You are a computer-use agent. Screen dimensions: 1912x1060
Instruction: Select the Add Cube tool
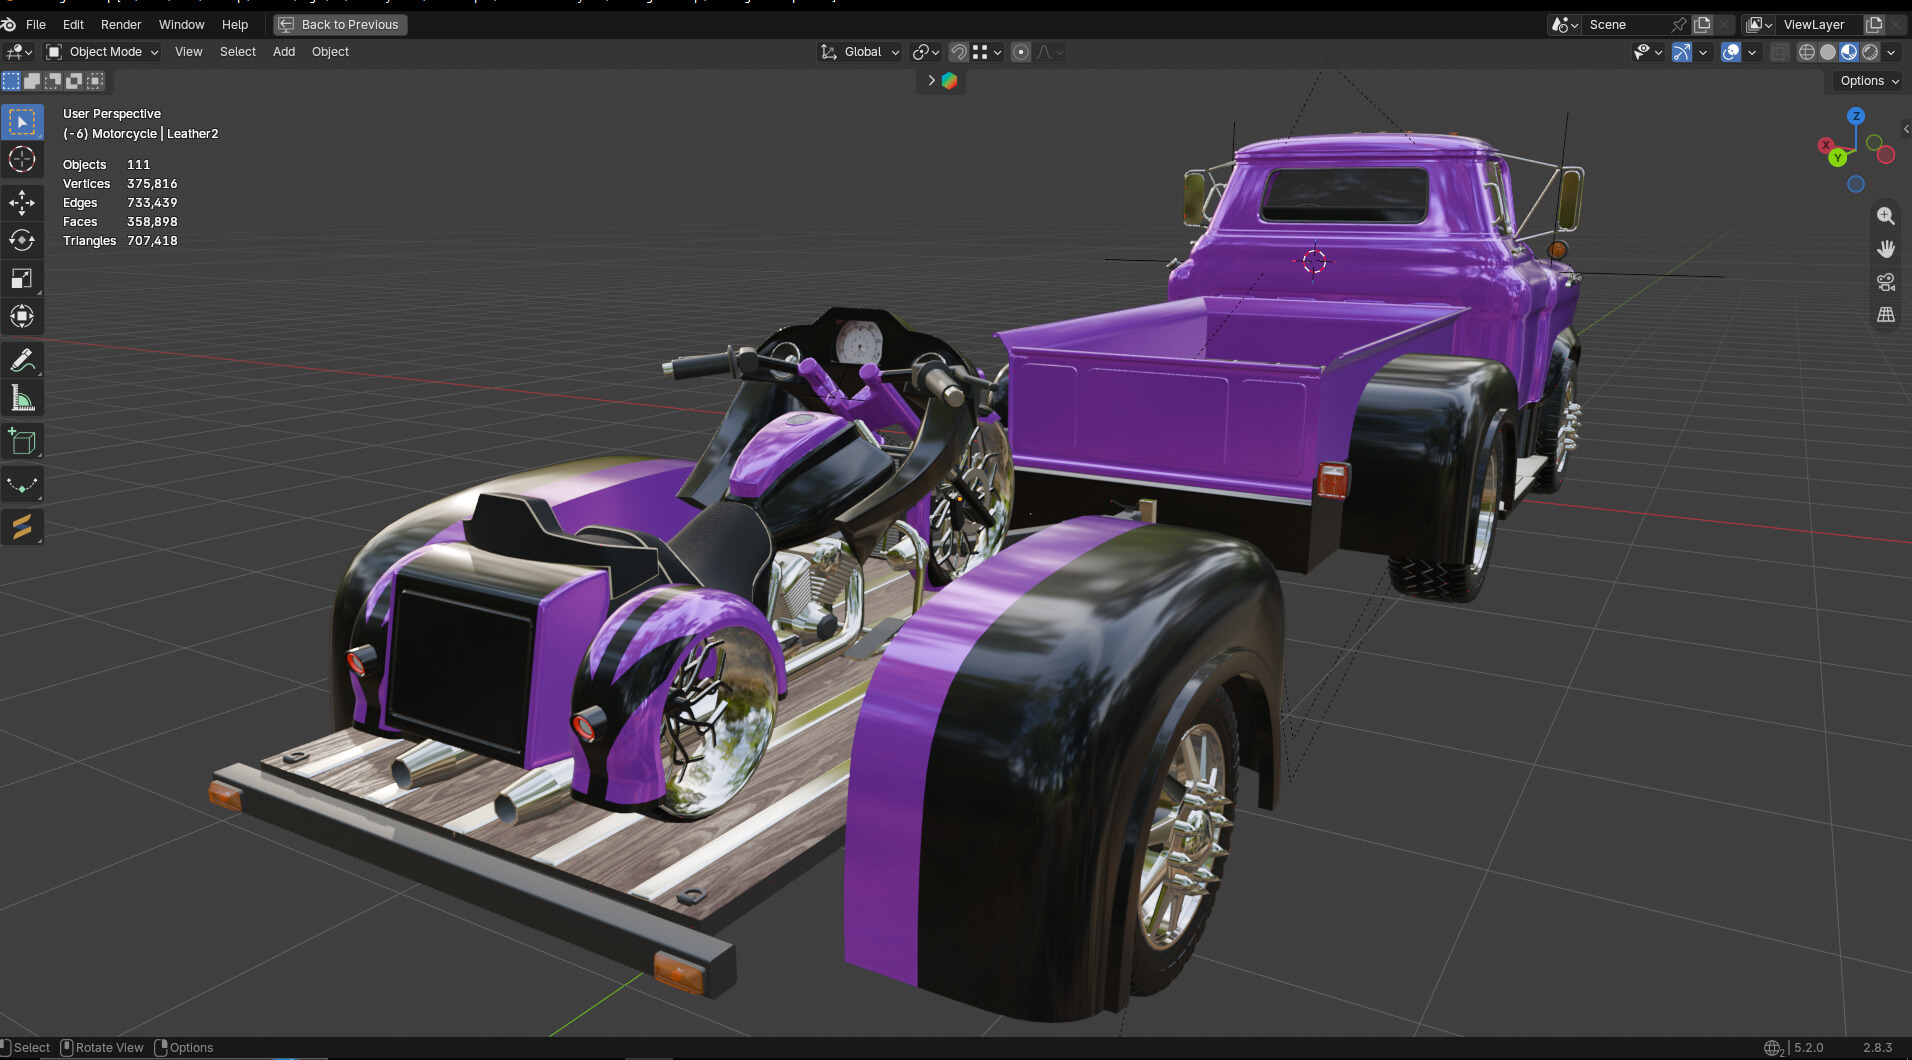point(22,442)
